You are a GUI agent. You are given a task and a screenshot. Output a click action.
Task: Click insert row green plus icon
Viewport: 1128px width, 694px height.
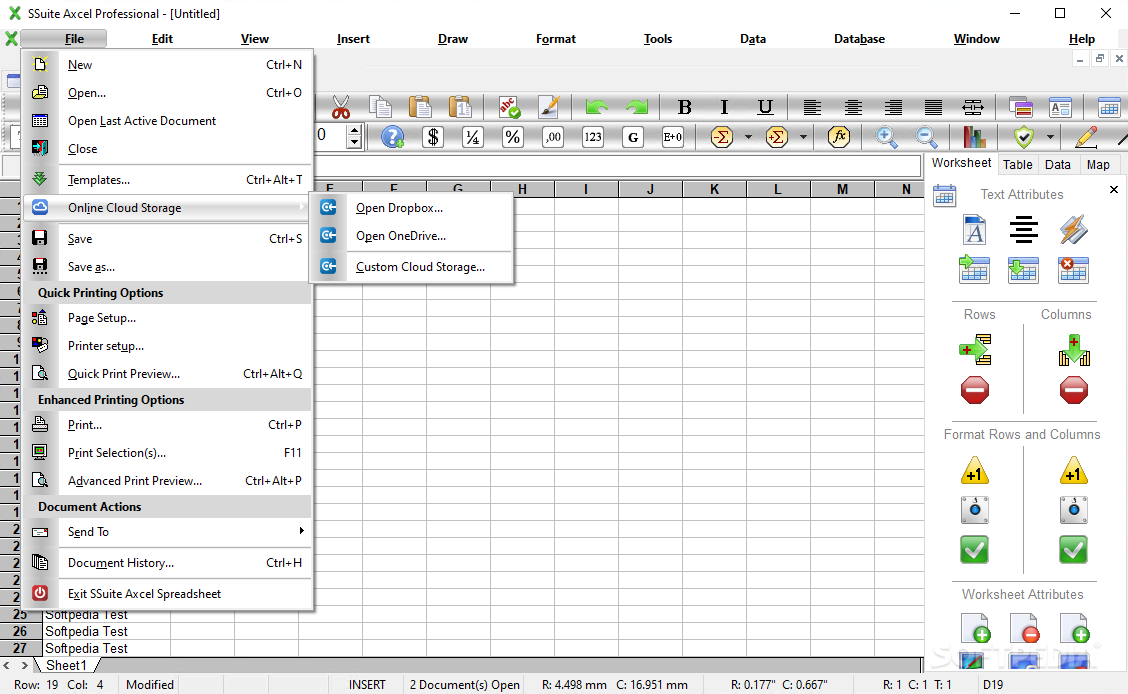click(x=975, y=350)
